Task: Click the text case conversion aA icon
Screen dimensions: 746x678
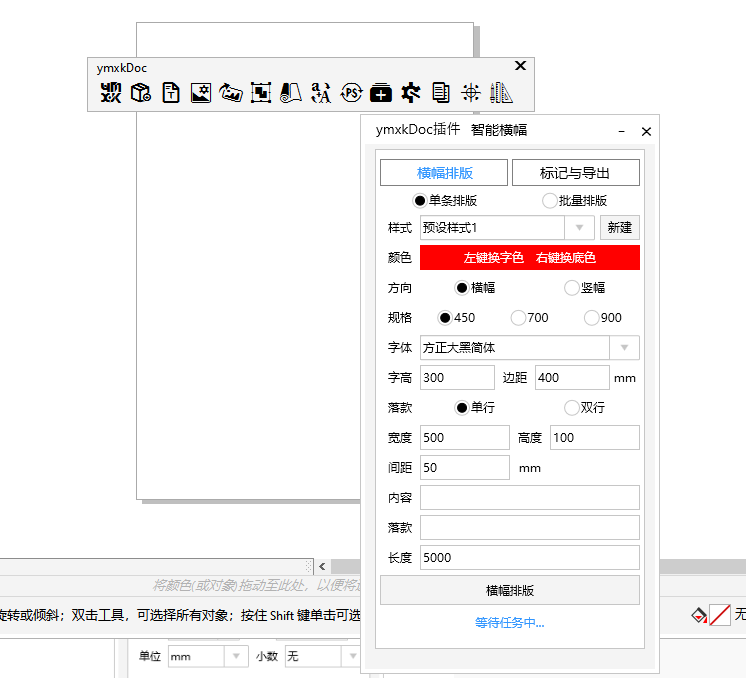Action: 321,92
